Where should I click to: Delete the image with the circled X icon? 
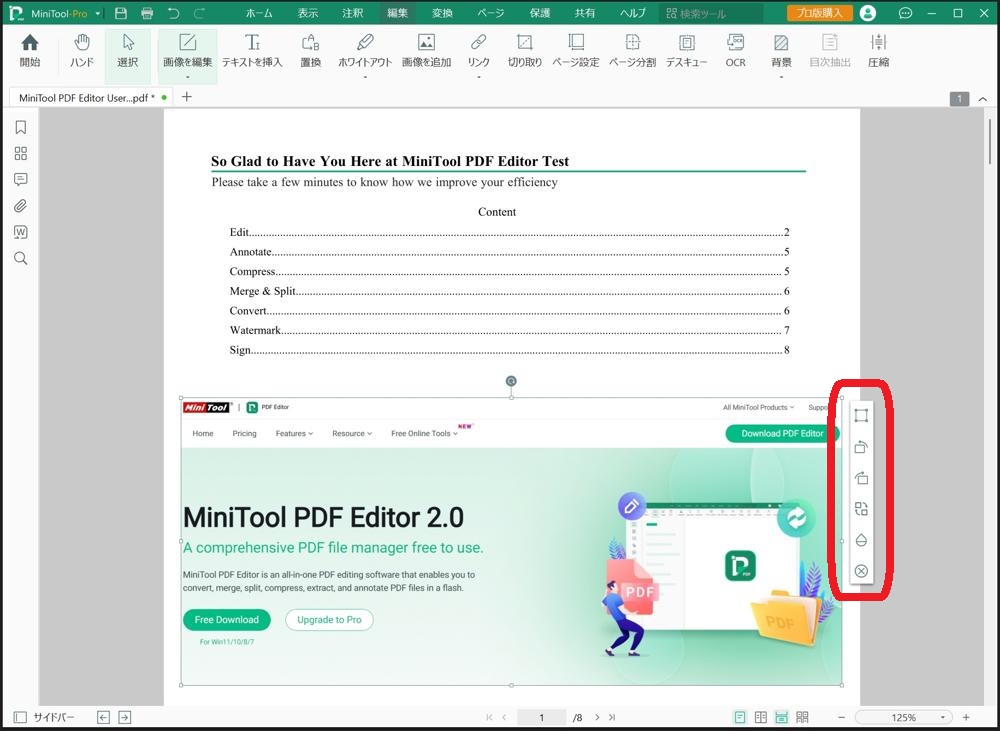(x=861, y=571)
